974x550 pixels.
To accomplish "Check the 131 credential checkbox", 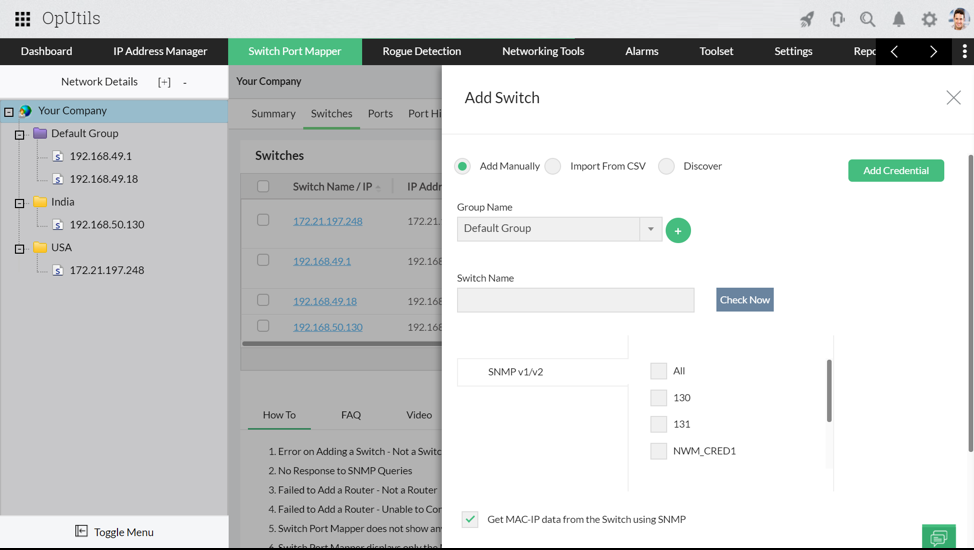I will 658,424.
